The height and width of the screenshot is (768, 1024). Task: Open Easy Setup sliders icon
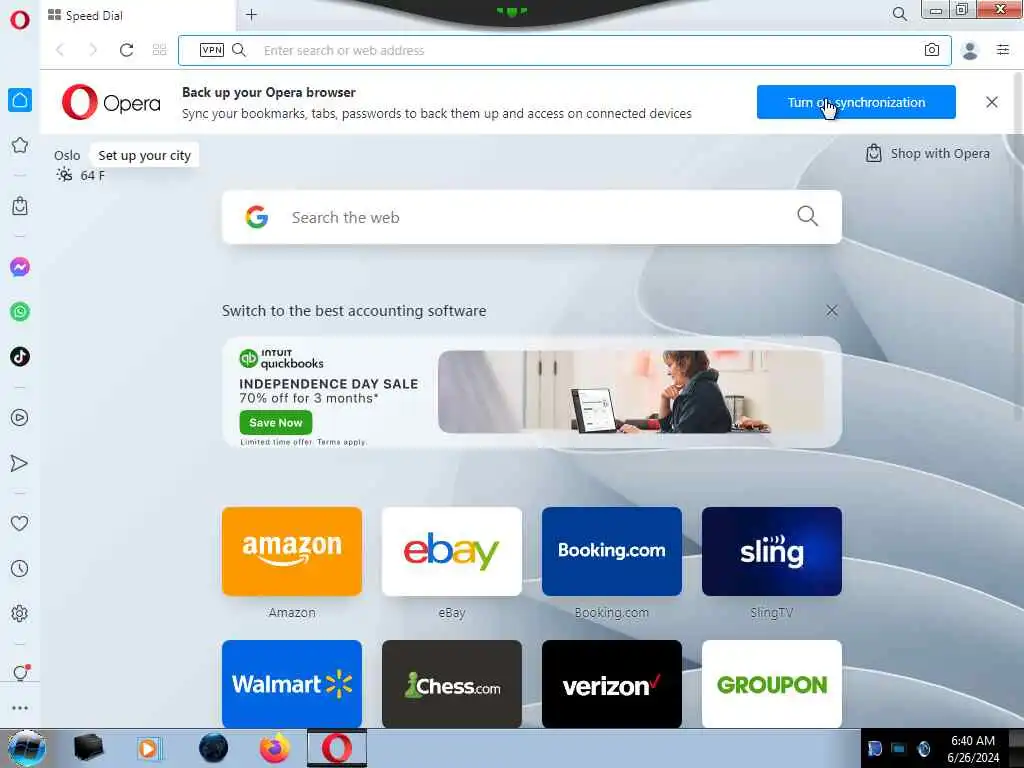click(1003, 50)
